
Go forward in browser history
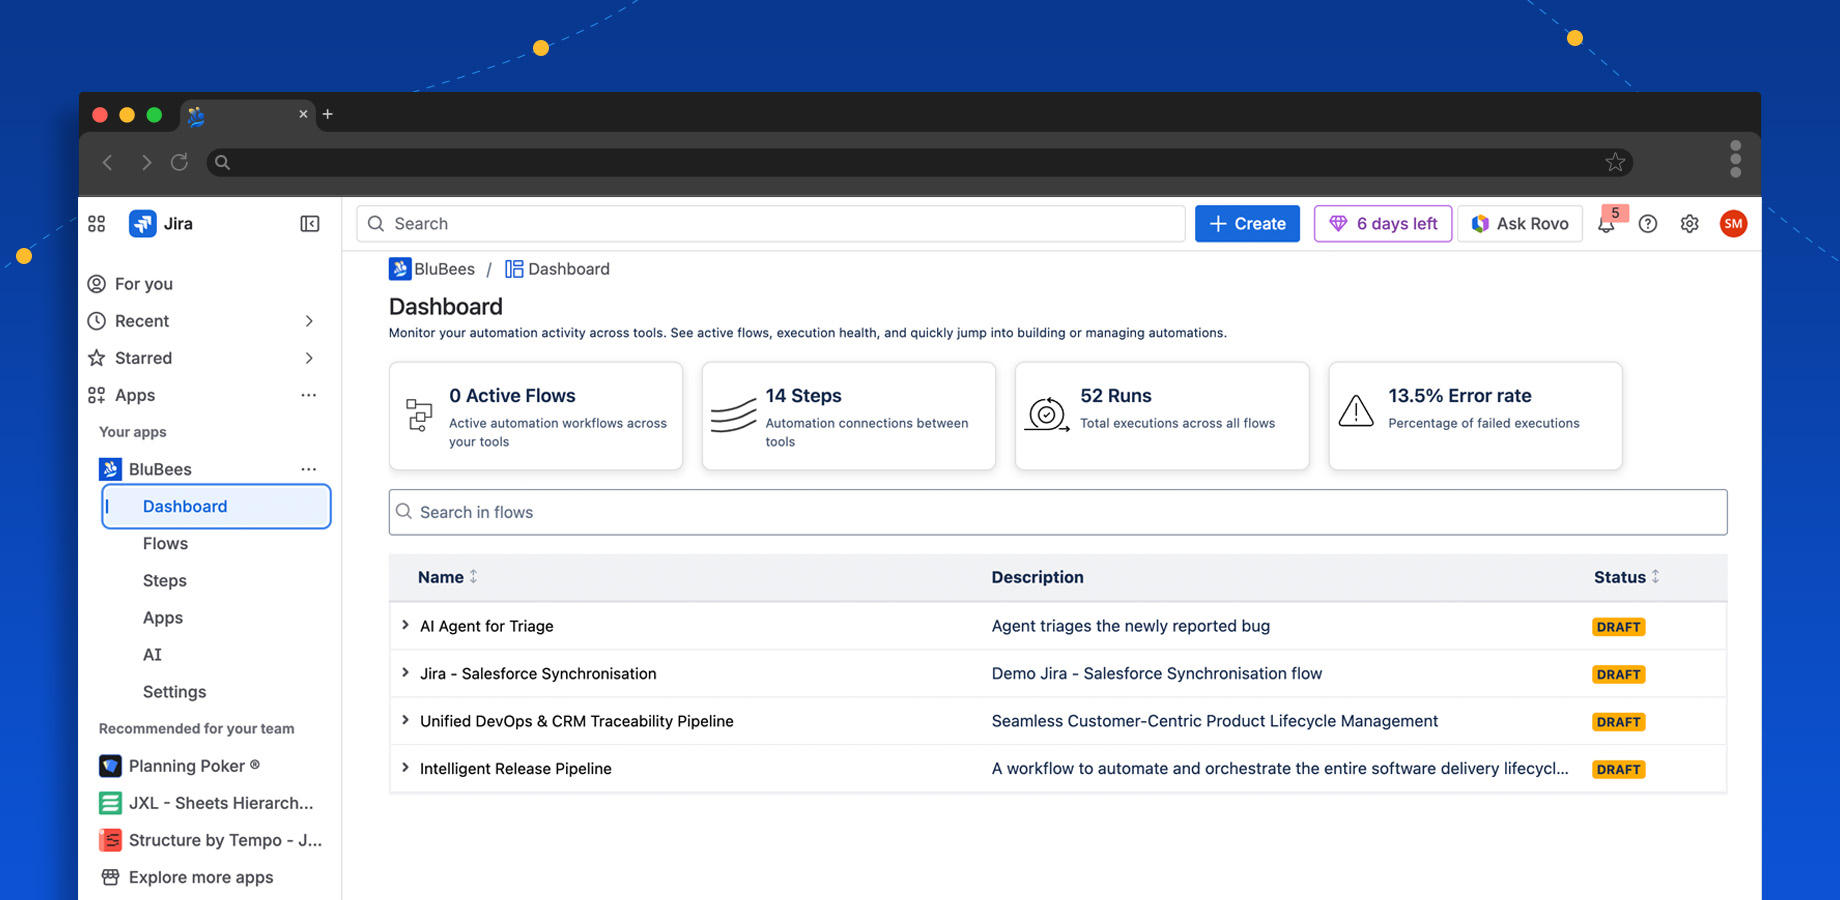(146, 162)
